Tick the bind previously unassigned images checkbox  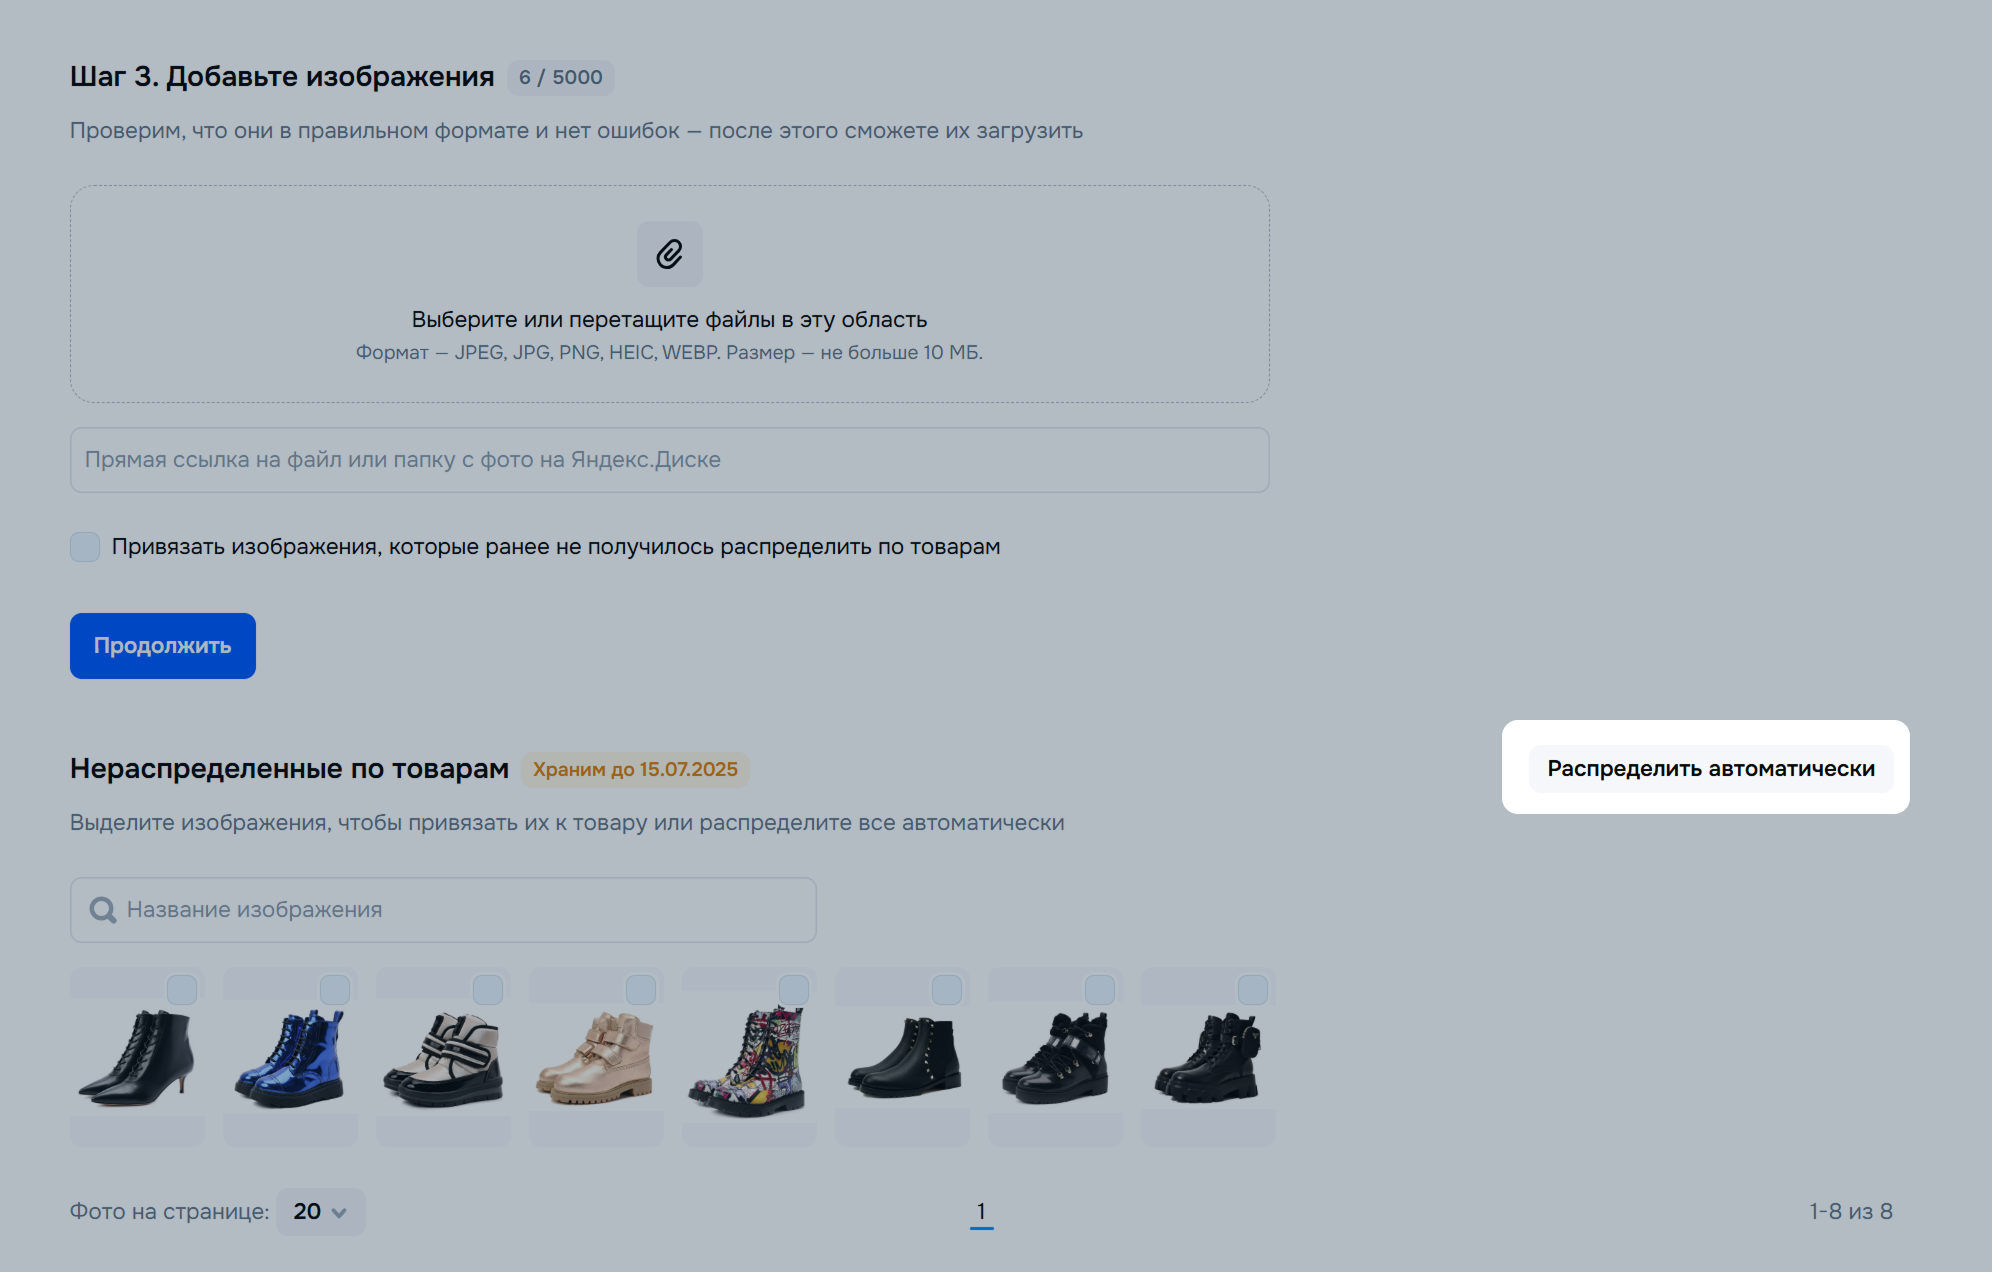point(85,547)
